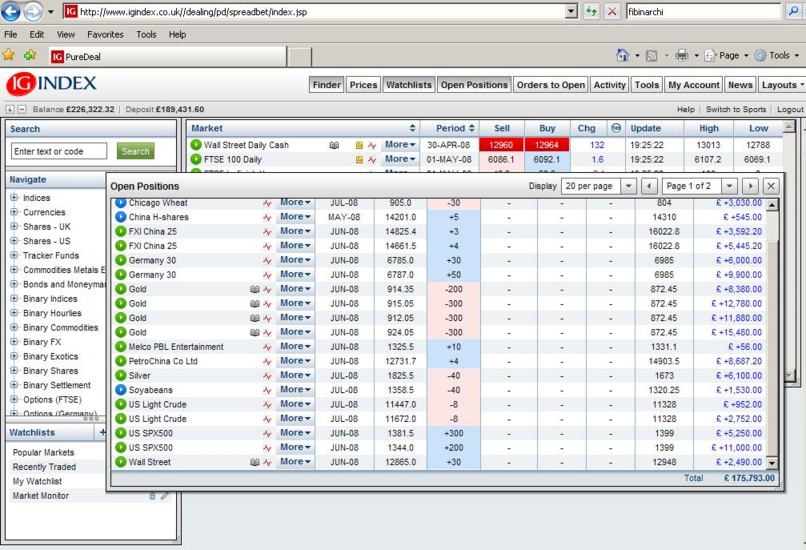Image resolution: width=806 pixels, height=550 pixels.
Task: Open the Layouts dropdown menu
Action: click(782, 85)
